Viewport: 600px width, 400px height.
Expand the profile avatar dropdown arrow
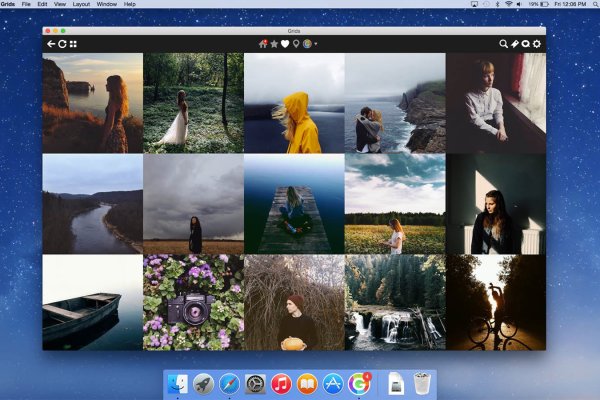(x=316, y=45)
